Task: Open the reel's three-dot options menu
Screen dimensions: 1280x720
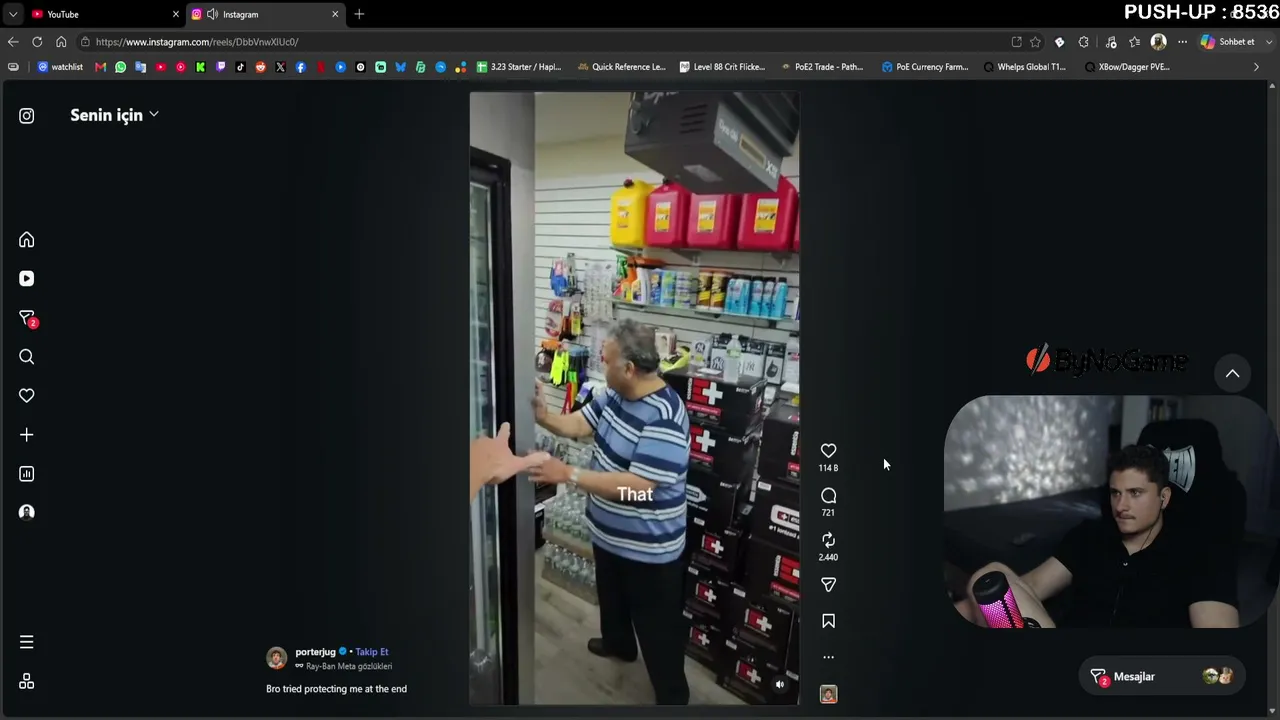Action: click(828, 658)
